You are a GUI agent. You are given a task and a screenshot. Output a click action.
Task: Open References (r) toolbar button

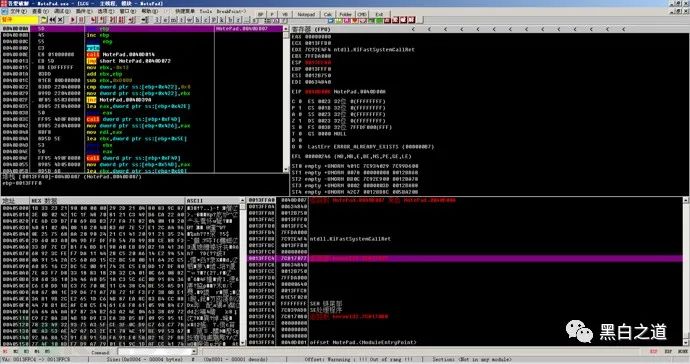click(x=237, y=20)
